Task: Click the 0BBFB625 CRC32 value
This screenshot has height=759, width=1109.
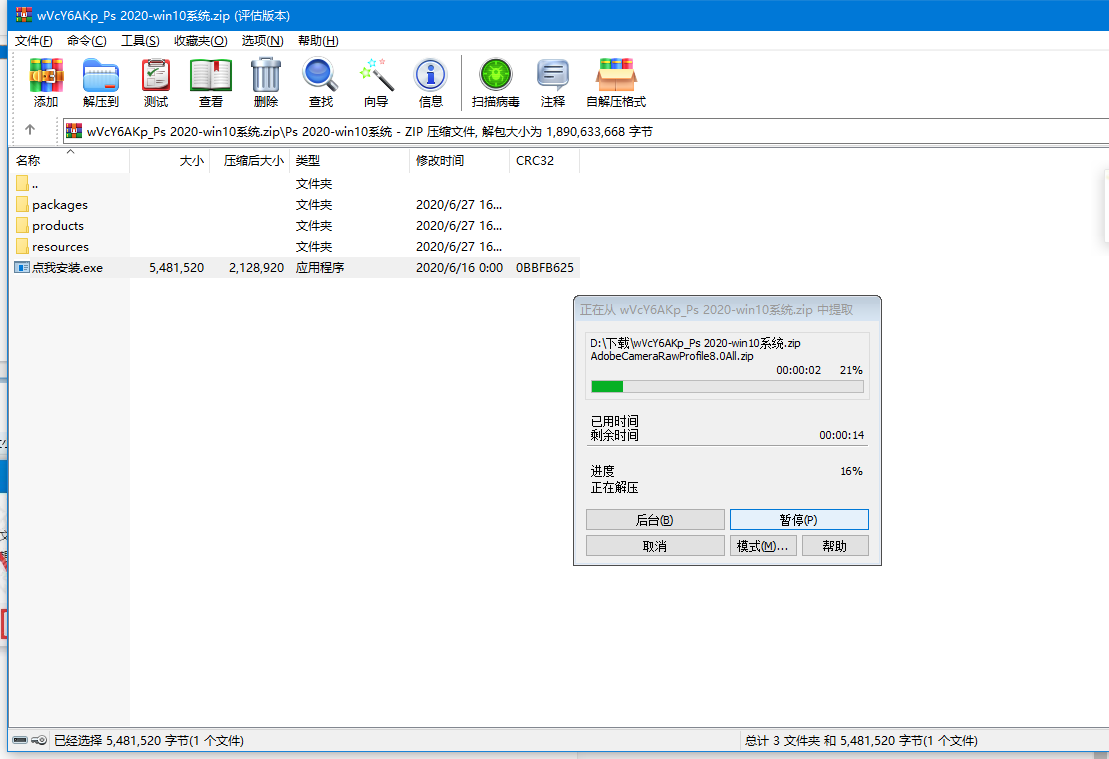Action: [545, 267]
